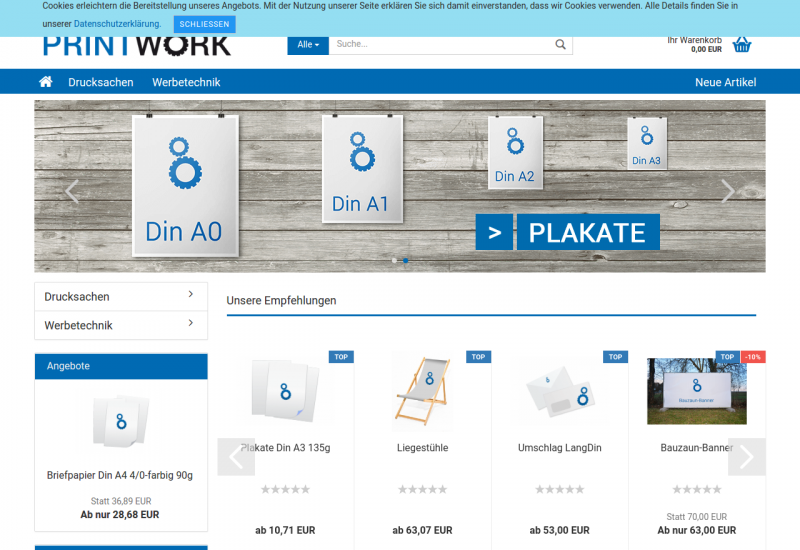Image resolution: width=800 pixels, height=550 pixels.
Task: Advance to next banner slide arrow
Action: pos(727,191)
